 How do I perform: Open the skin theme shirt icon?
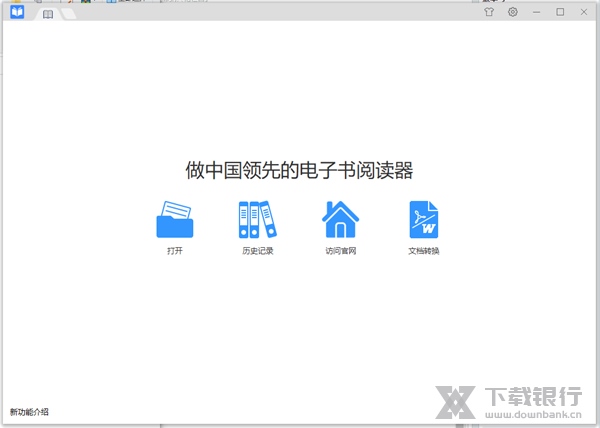(x=489, y=12)
